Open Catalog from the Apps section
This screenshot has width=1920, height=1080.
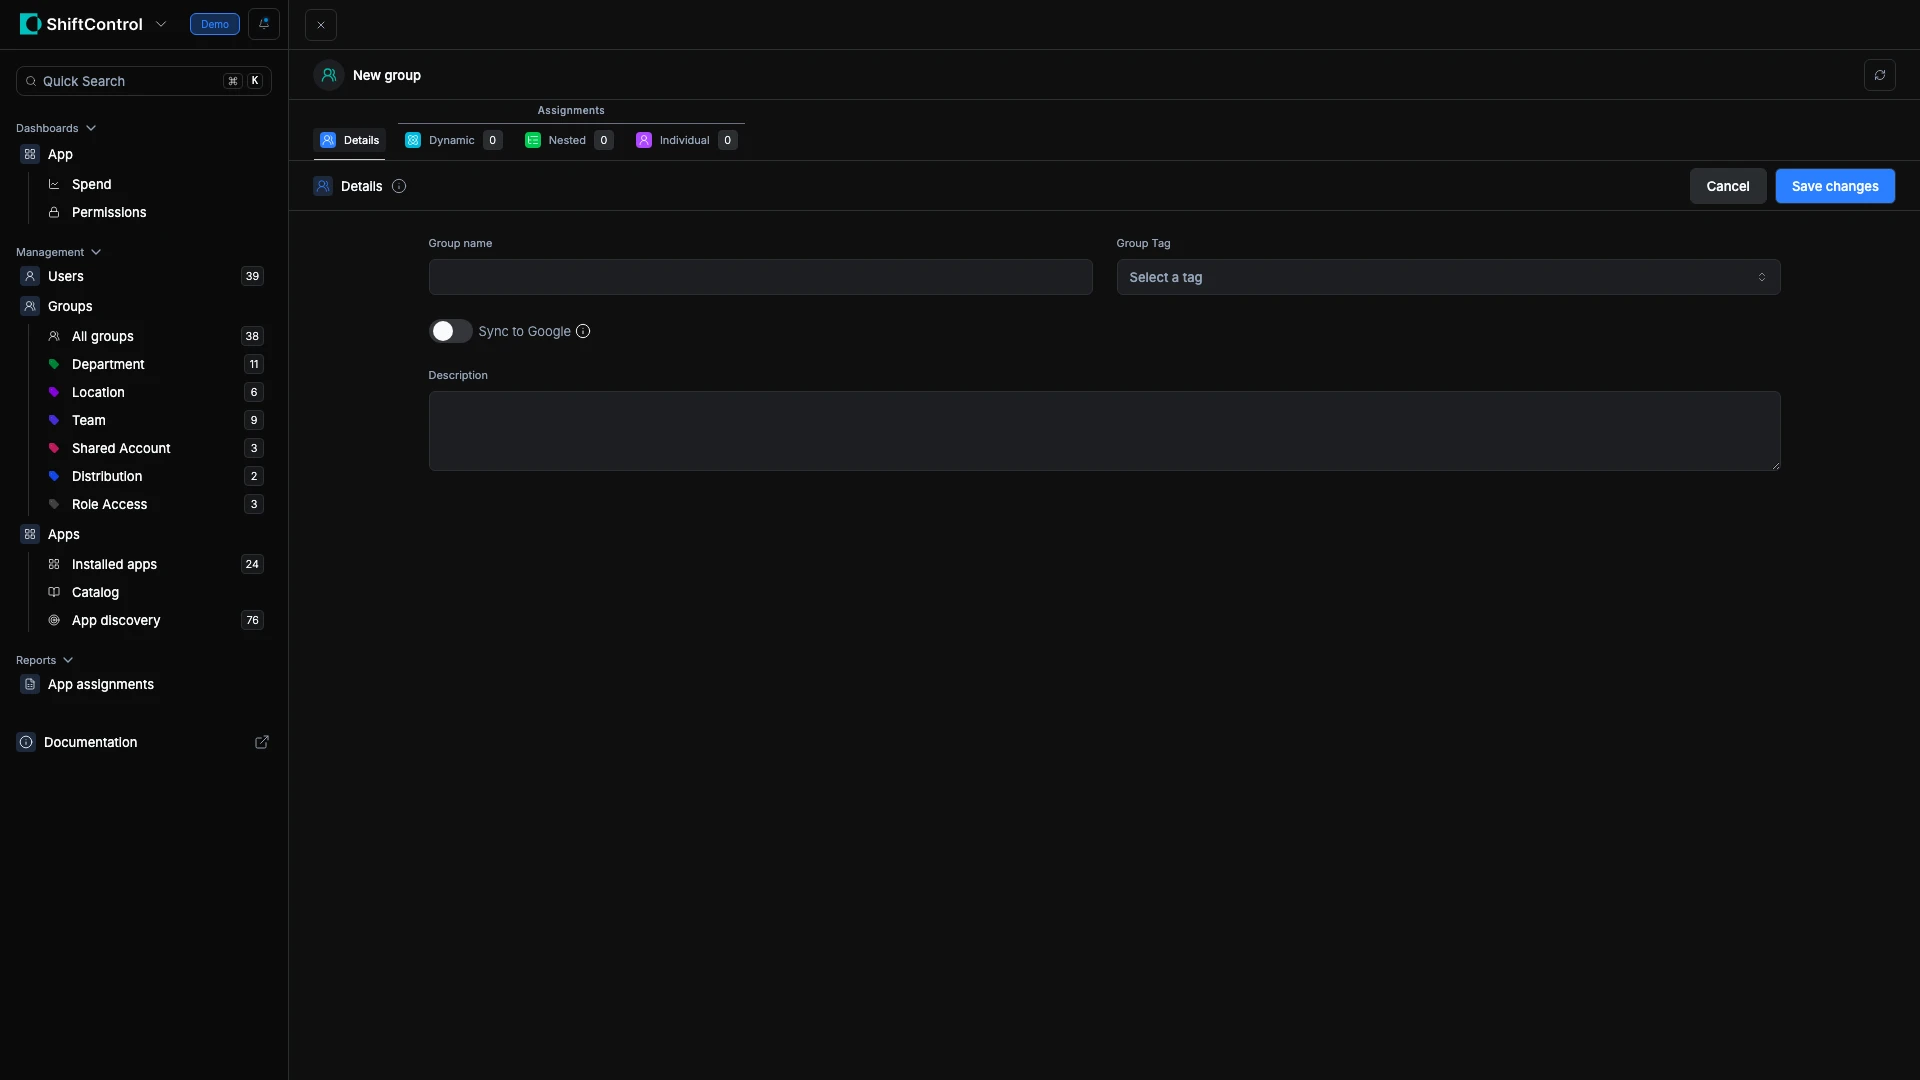[95, 592]
